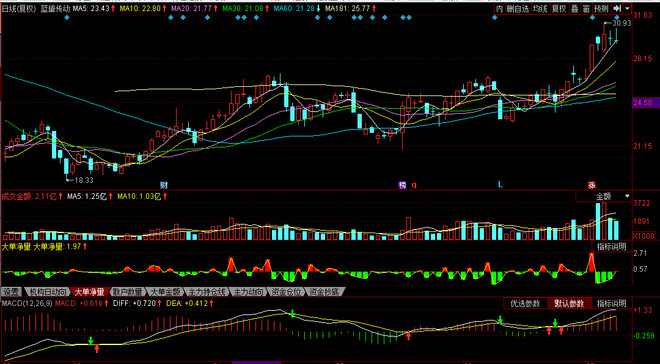Viewport: 660px width, 364px height.
Task: Click the 30.93 high price label
Action: [x=623, y=24]
